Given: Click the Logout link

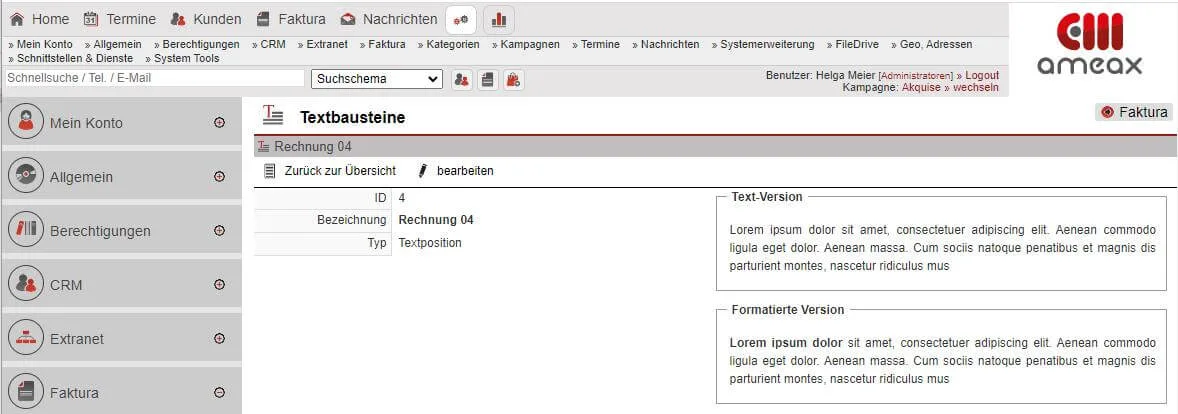Looking at the screenshot, I should [x=981, y=75].
